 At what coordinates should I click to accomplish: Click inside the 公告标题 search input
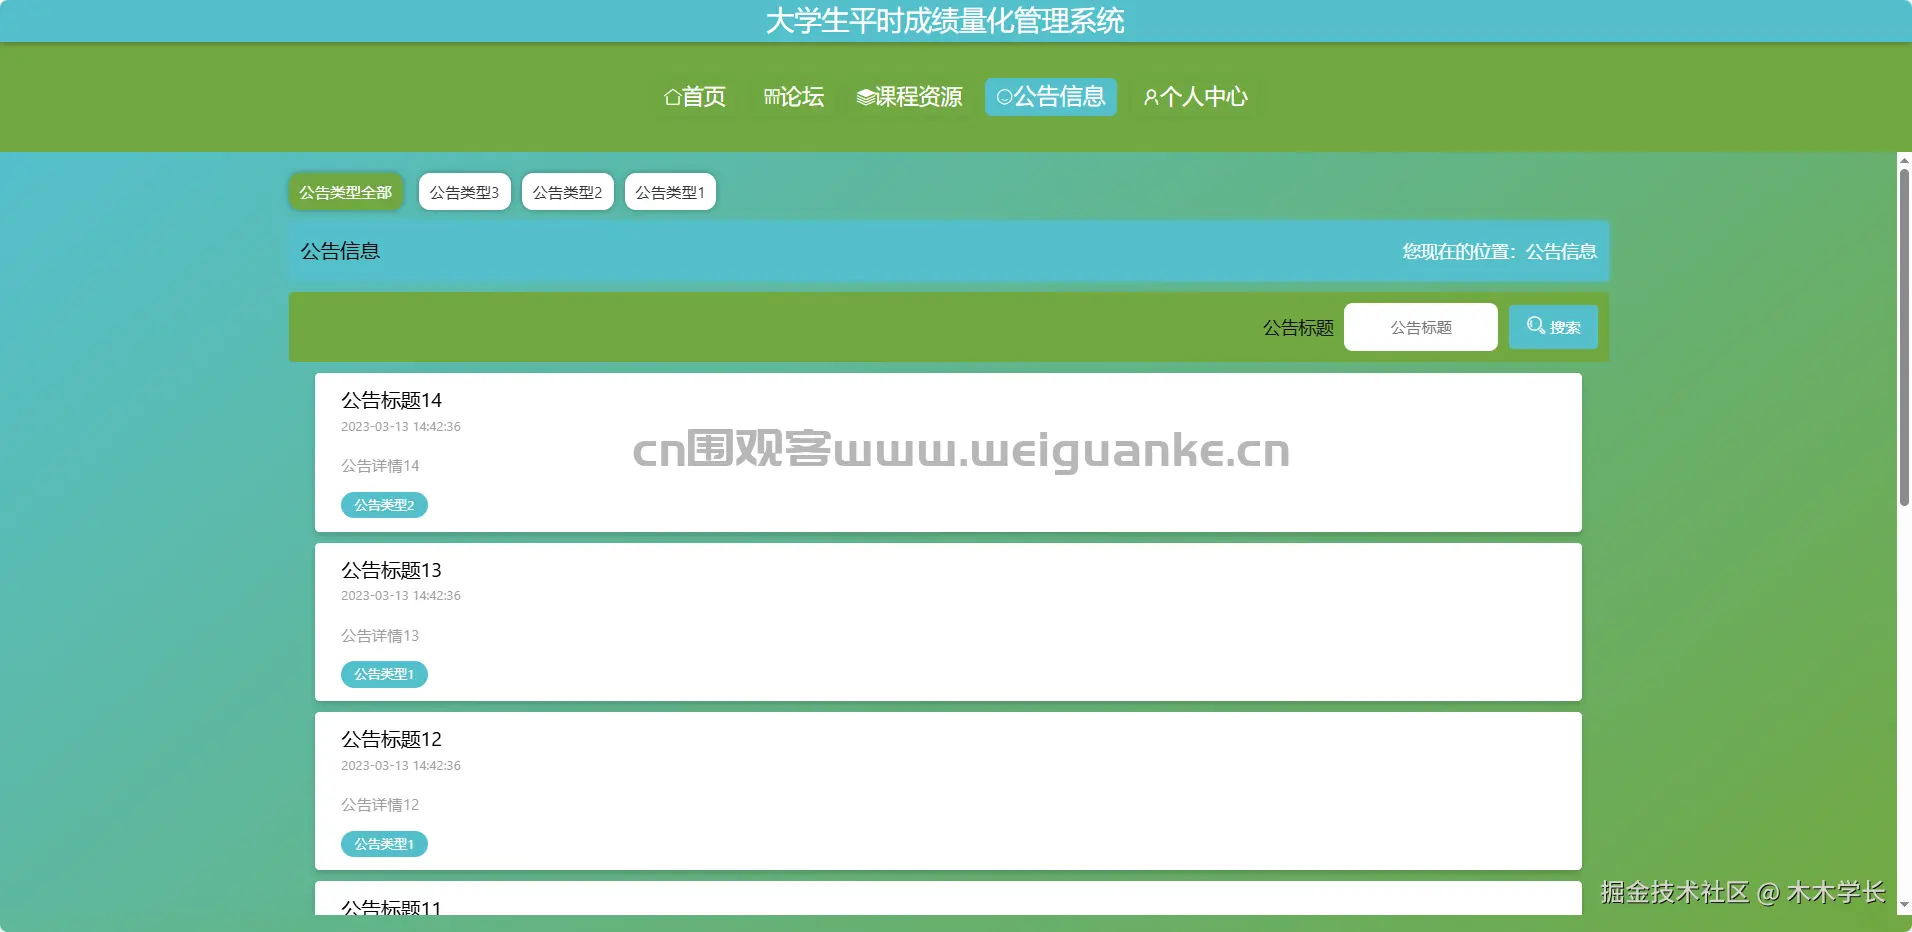[x=1420, y=326]
